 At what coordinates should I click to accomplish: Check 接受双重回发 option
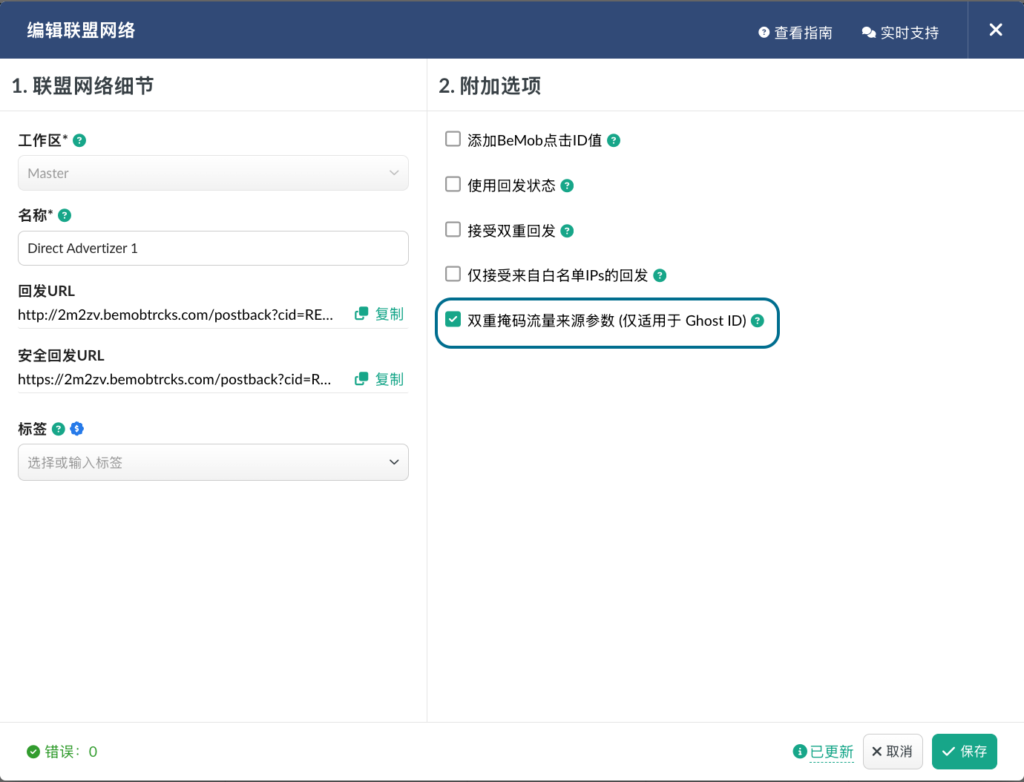(453, 230)
